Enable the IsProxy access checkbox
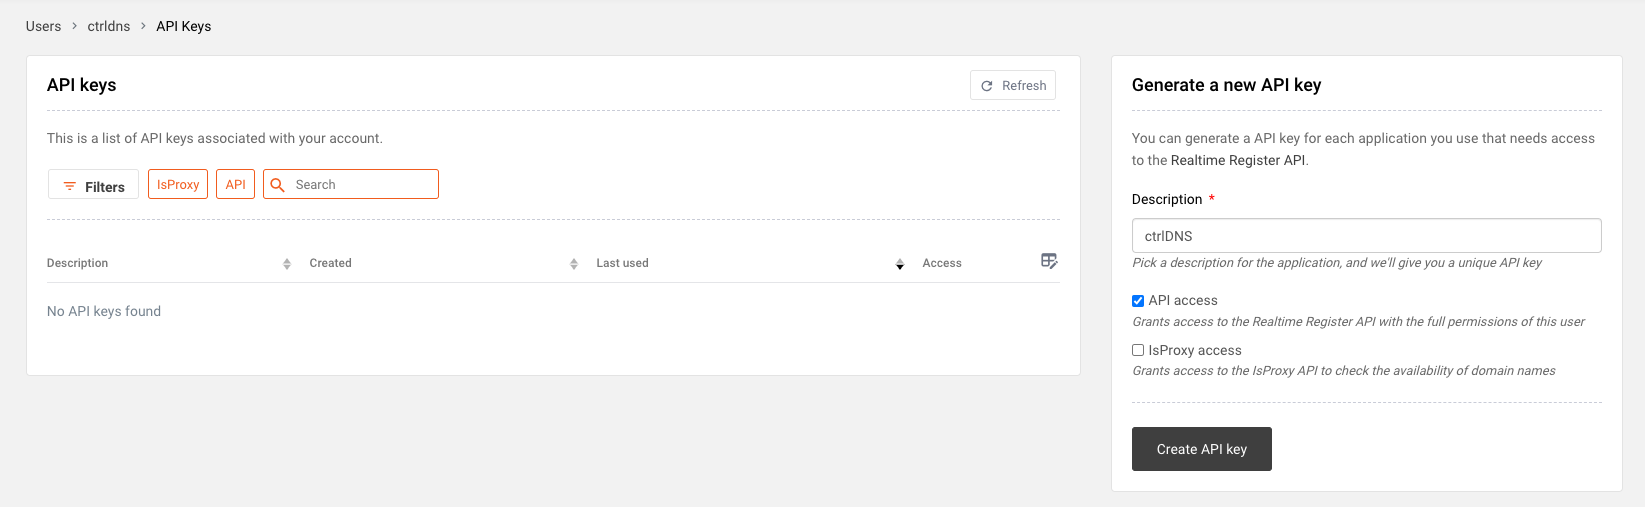The width and height of the screenshot is (1645, 507). pyautogui.click(x=1138, y=350)
